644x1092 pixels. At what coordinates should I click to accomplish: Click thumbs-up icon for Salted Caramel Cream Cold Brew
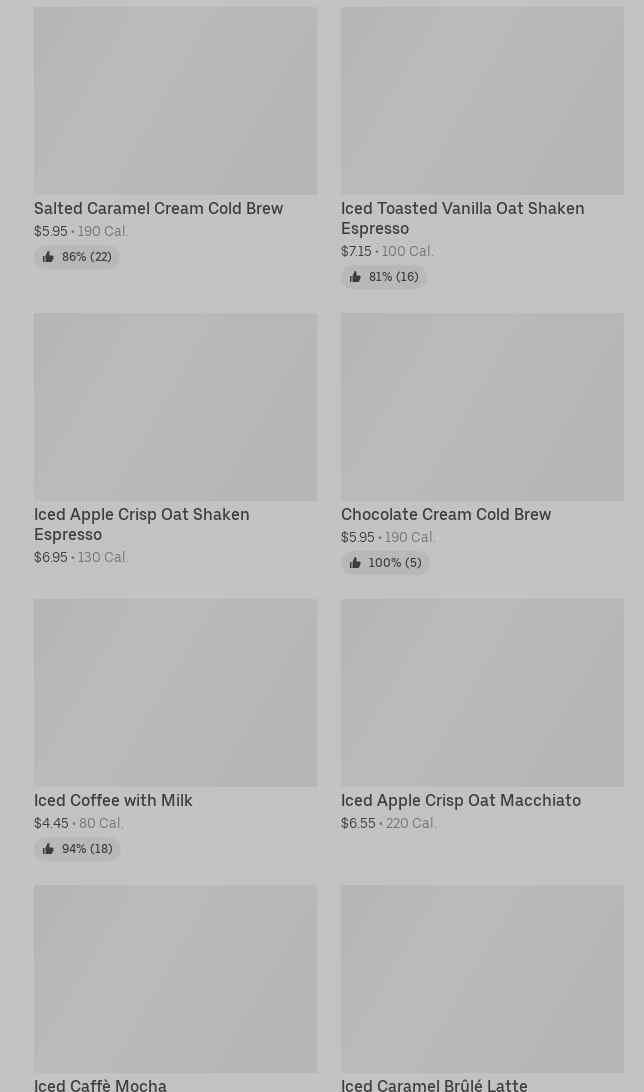[x=48, y=257]
